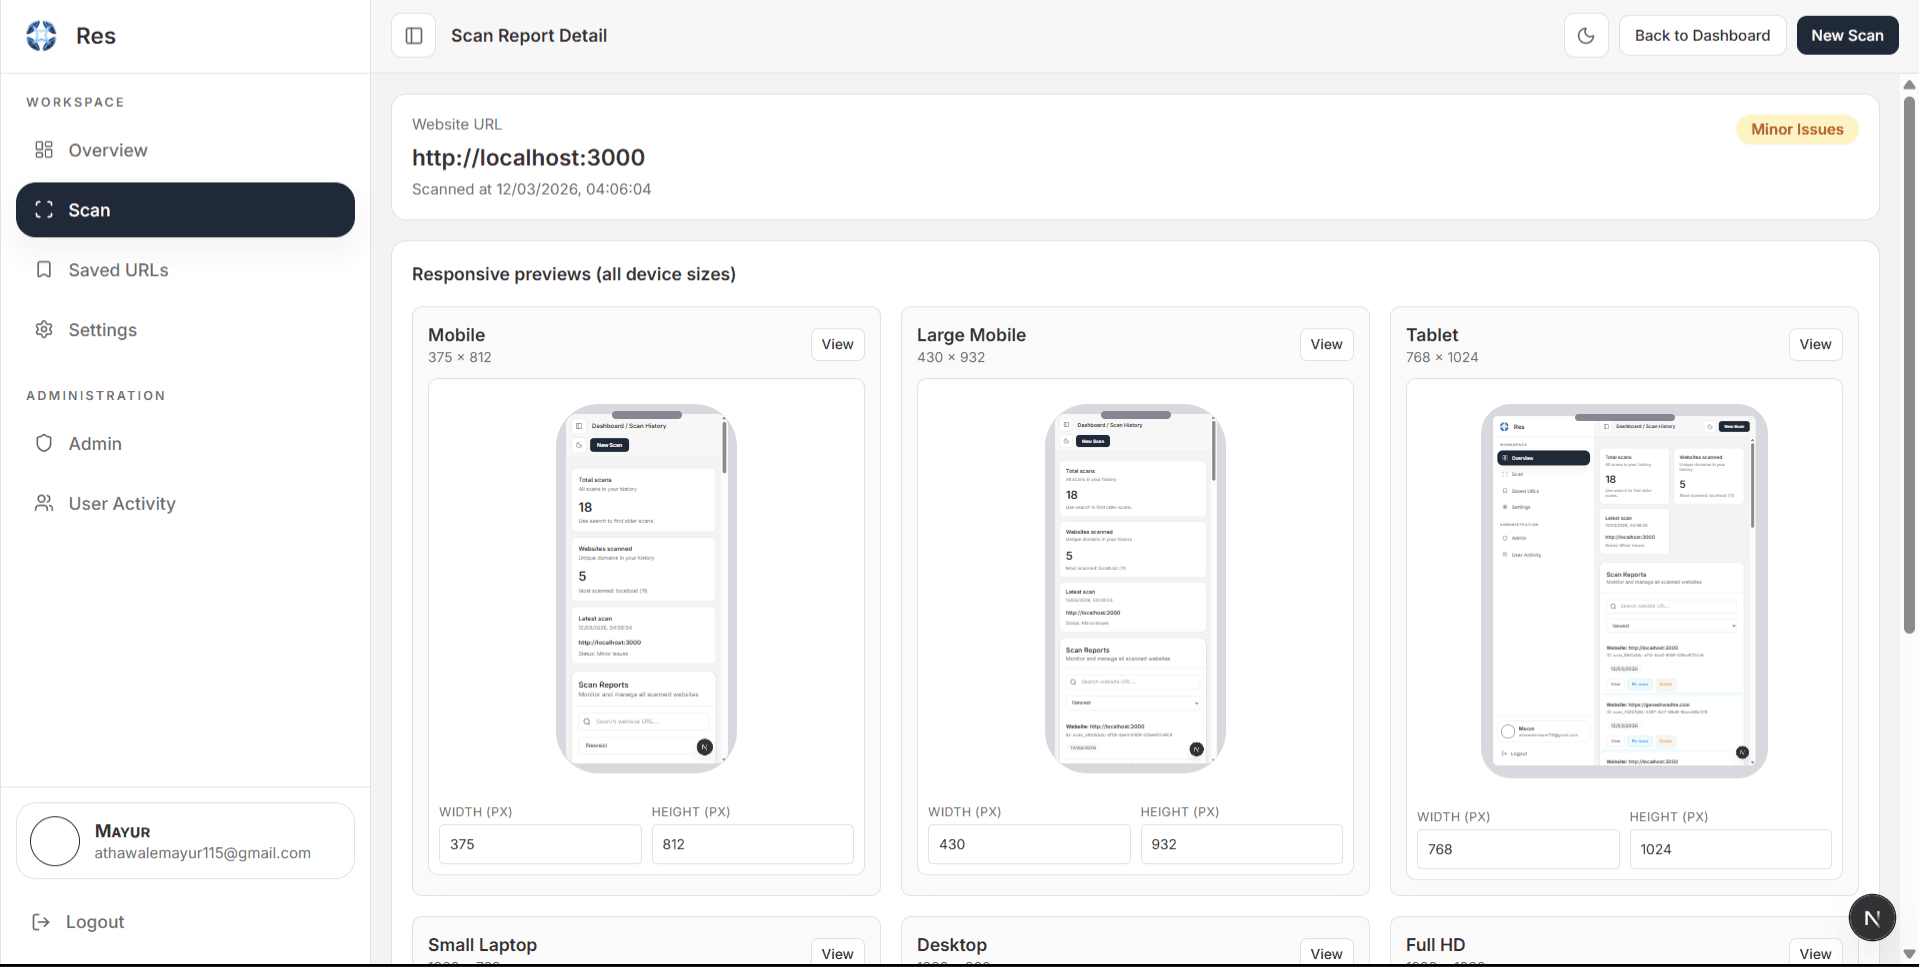
Task: Toggle the sidebar collapse control
Action: pos(413,35)
